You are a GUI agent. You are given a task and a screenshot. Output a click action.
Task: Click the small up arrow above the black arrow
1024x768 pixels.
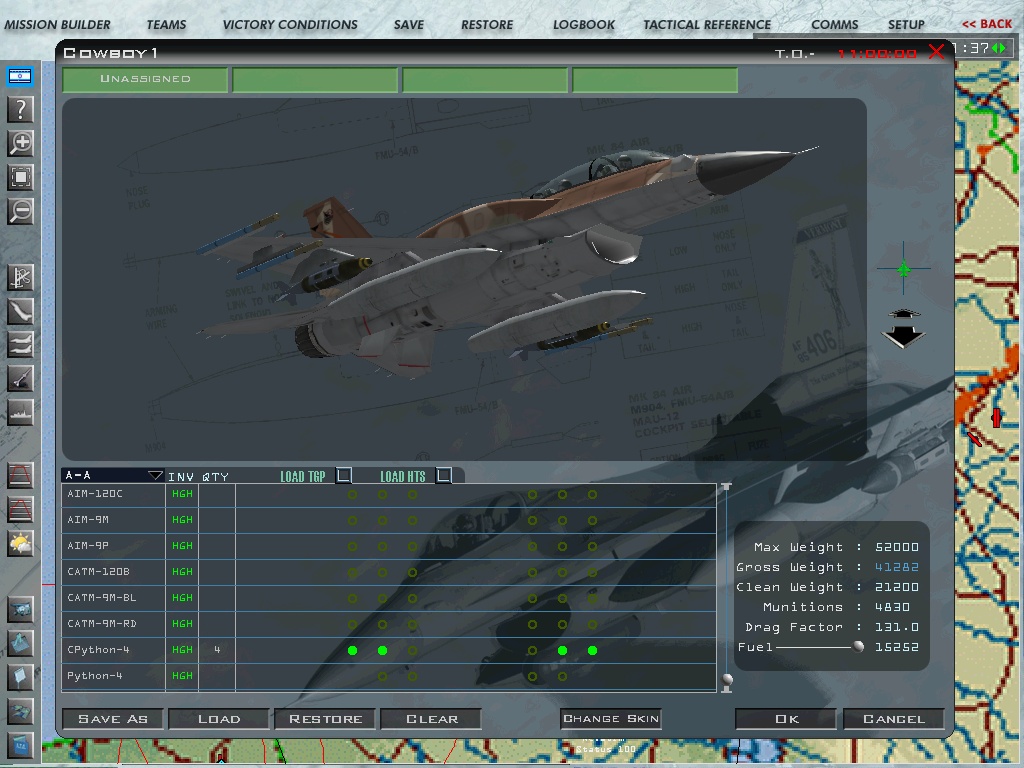(903, 314)
